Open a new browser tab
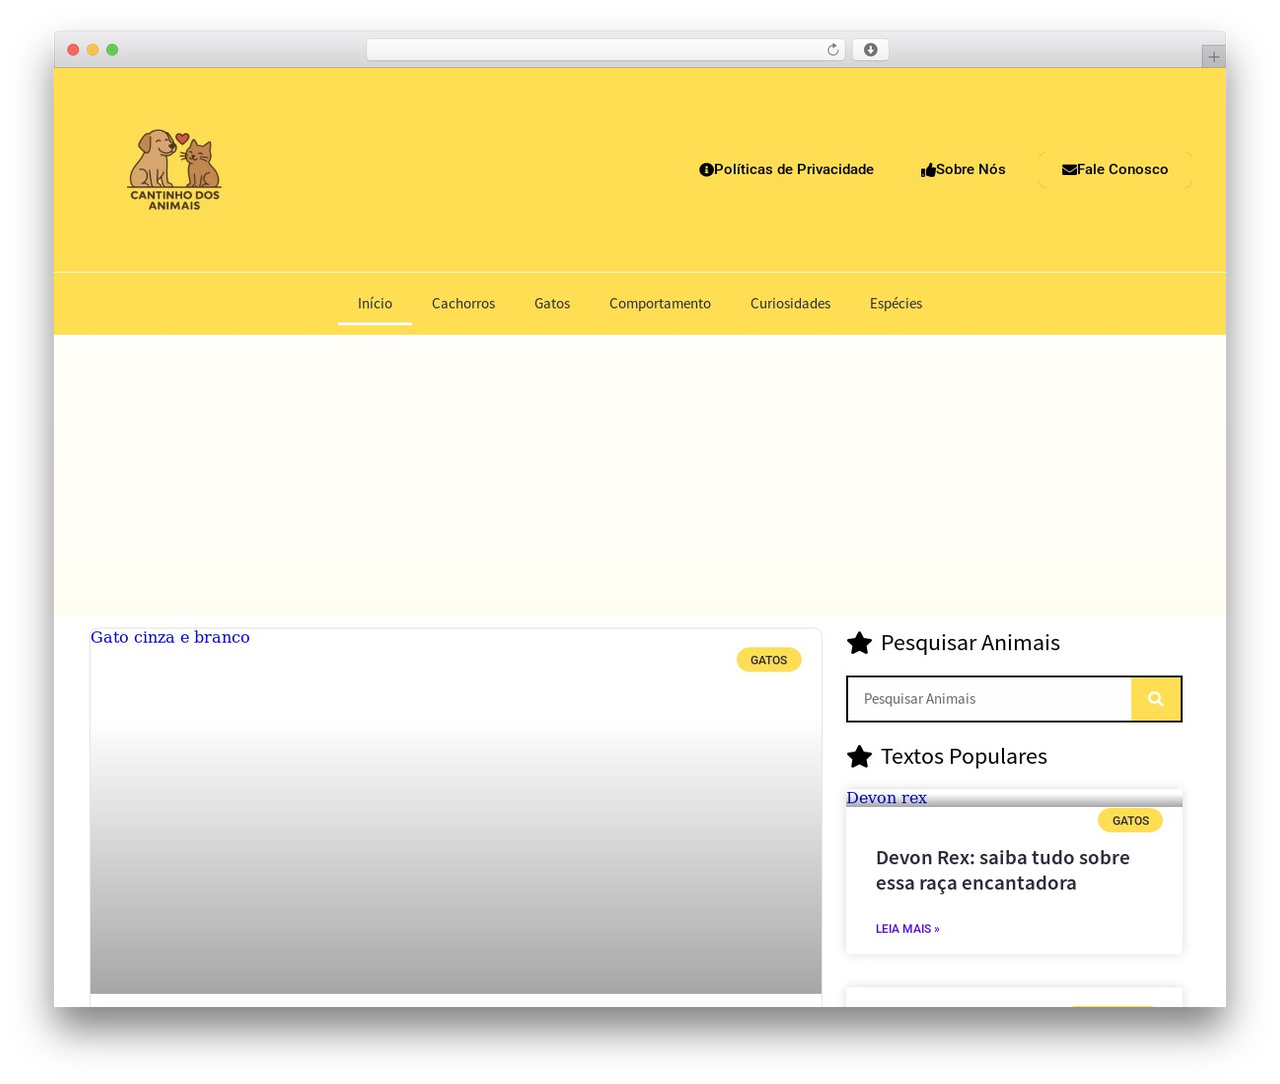Image resolution: width=1280 pixels, height=1084 pixels. pyautogui.click(x=1213, y=57)
